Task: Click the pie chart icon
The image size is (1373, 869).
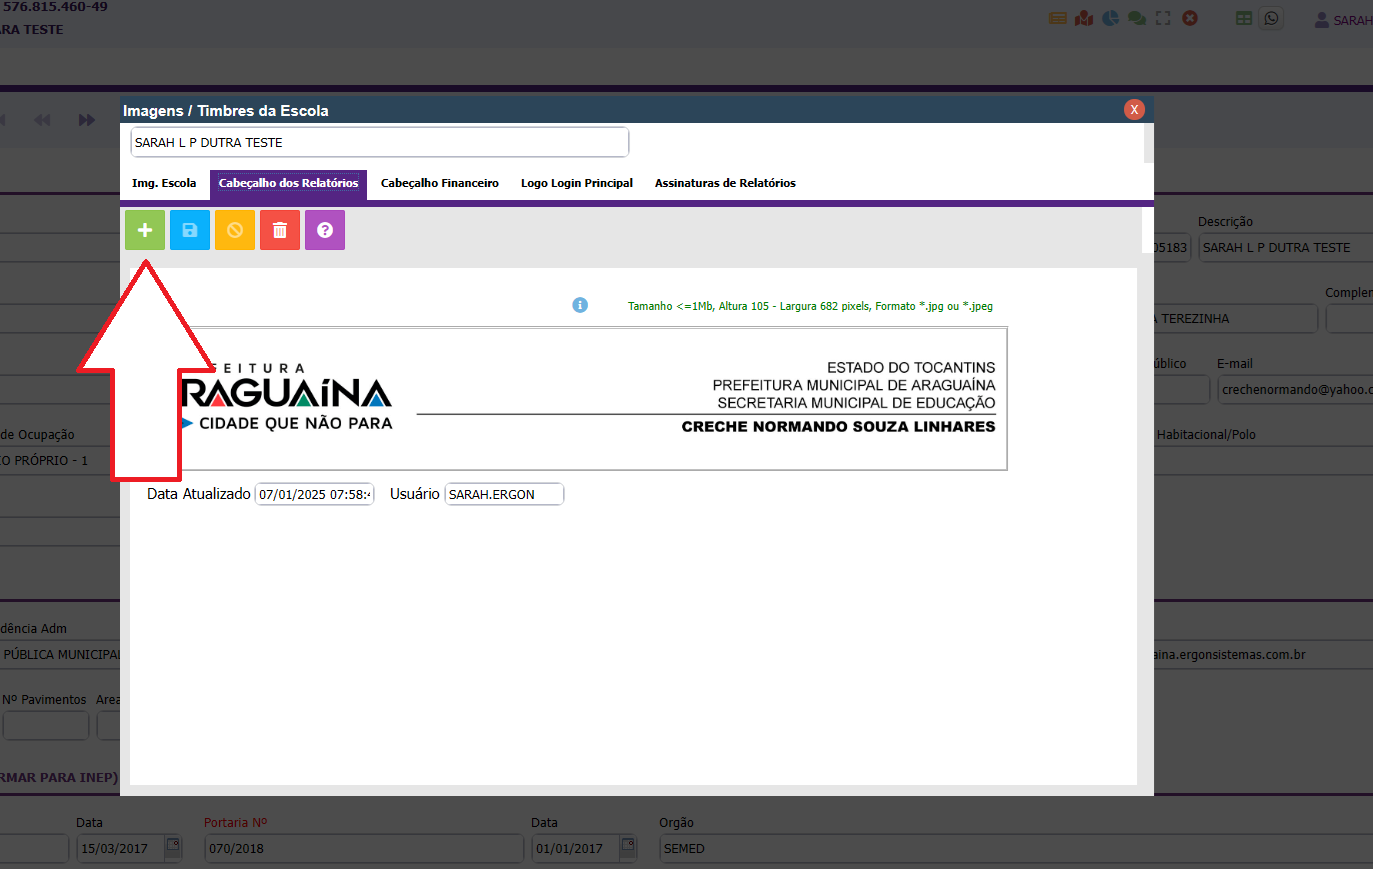Action: click(1110, 18)
